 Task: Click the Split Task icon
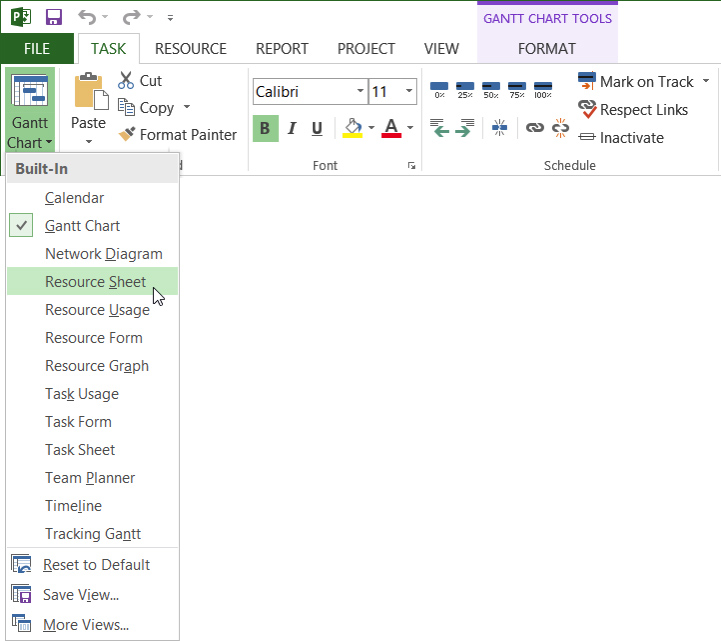499,127
